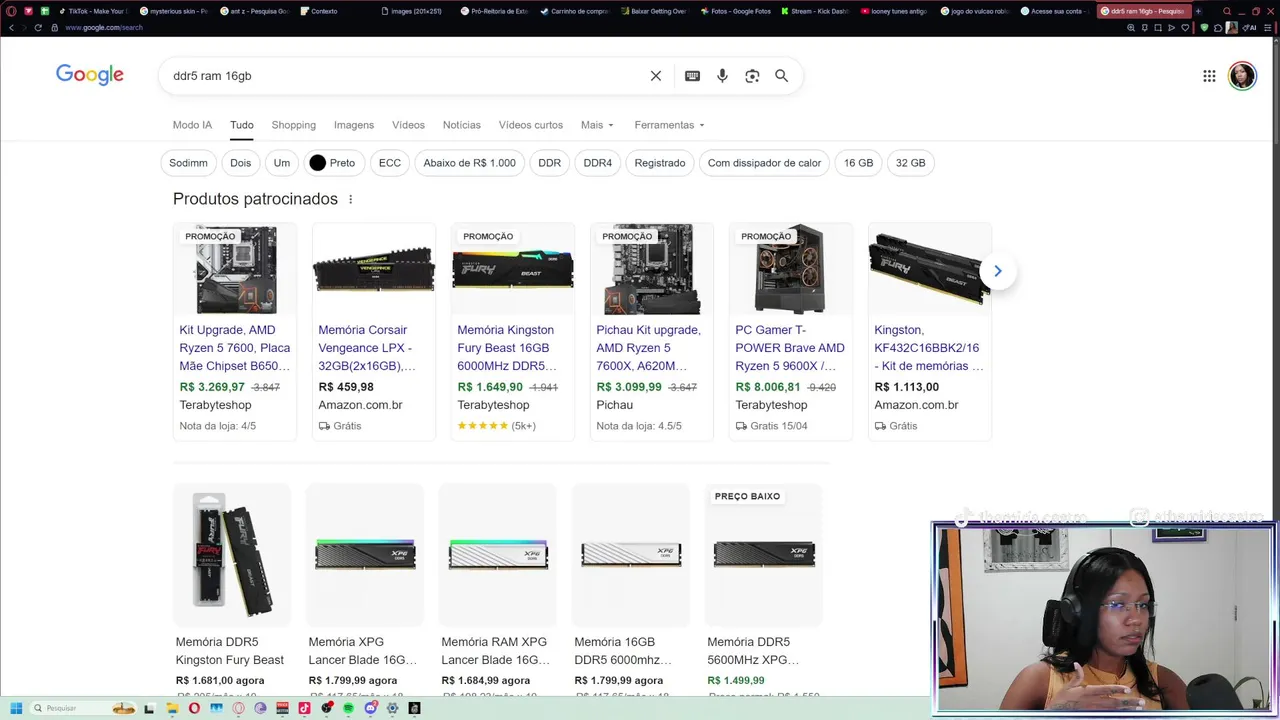This screenshot has height=720, width=1280.
Task: Click the Memória DDR5 Kingston Fury Beast thumbnail
Action: [x=232, y=554]
